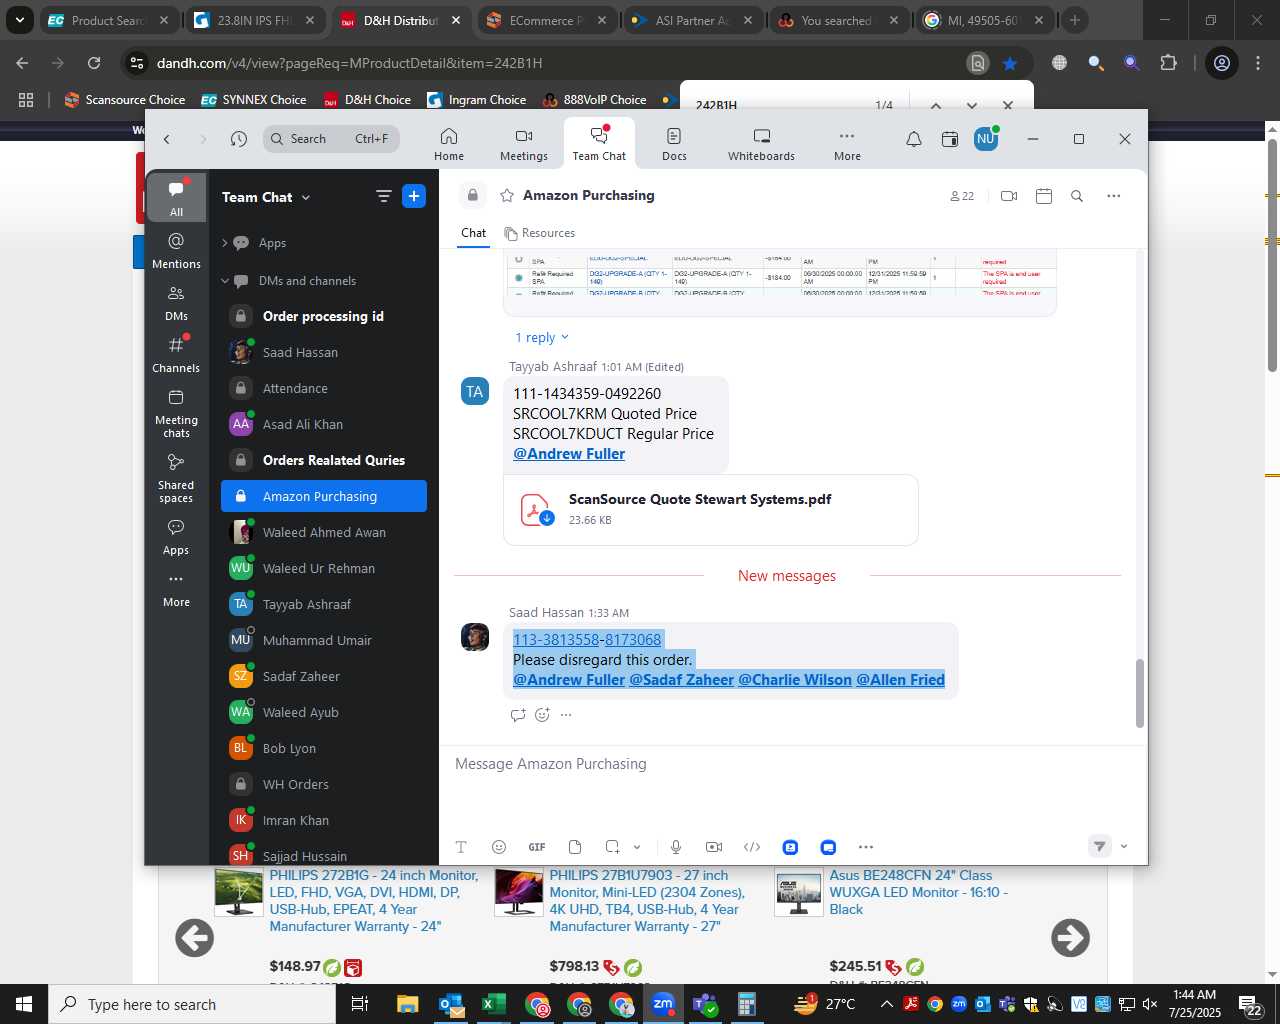Select Mentions in left rail
Viewport: 1280px width, 1024px height.
click(176, 250)
